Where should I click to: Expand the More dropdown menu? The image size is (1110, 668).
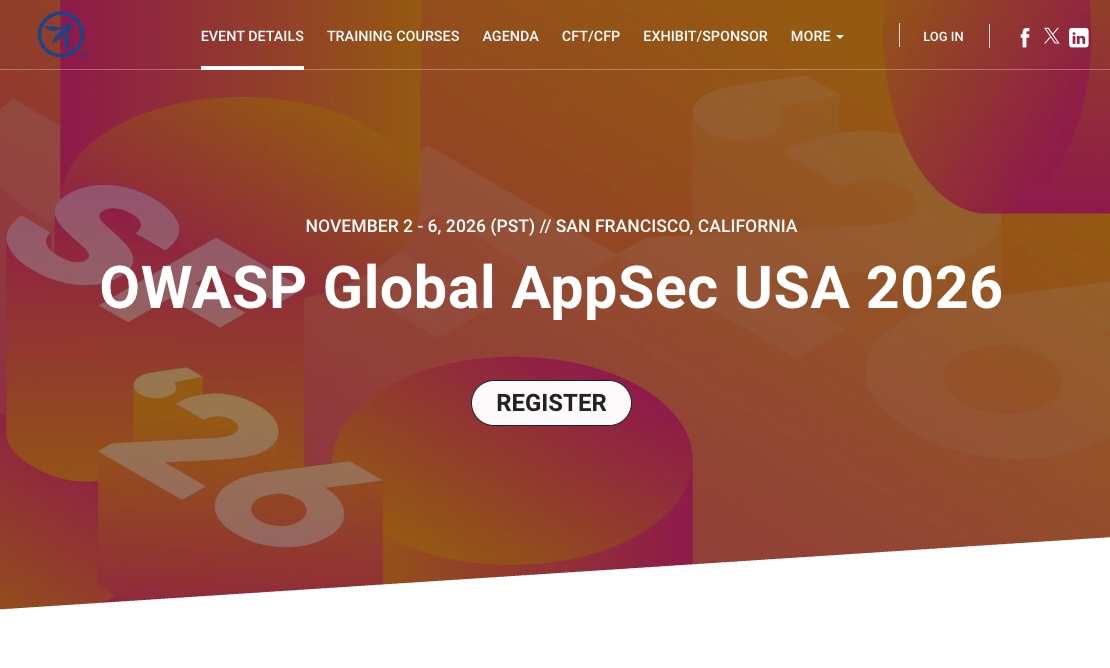[x=817, y=36]
